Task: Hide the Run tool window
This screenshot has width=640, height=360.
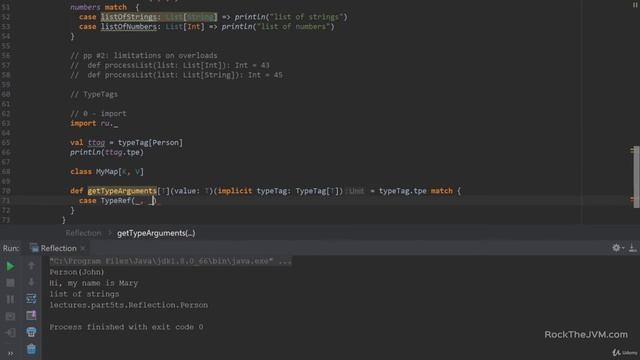Action: (633, 248)
